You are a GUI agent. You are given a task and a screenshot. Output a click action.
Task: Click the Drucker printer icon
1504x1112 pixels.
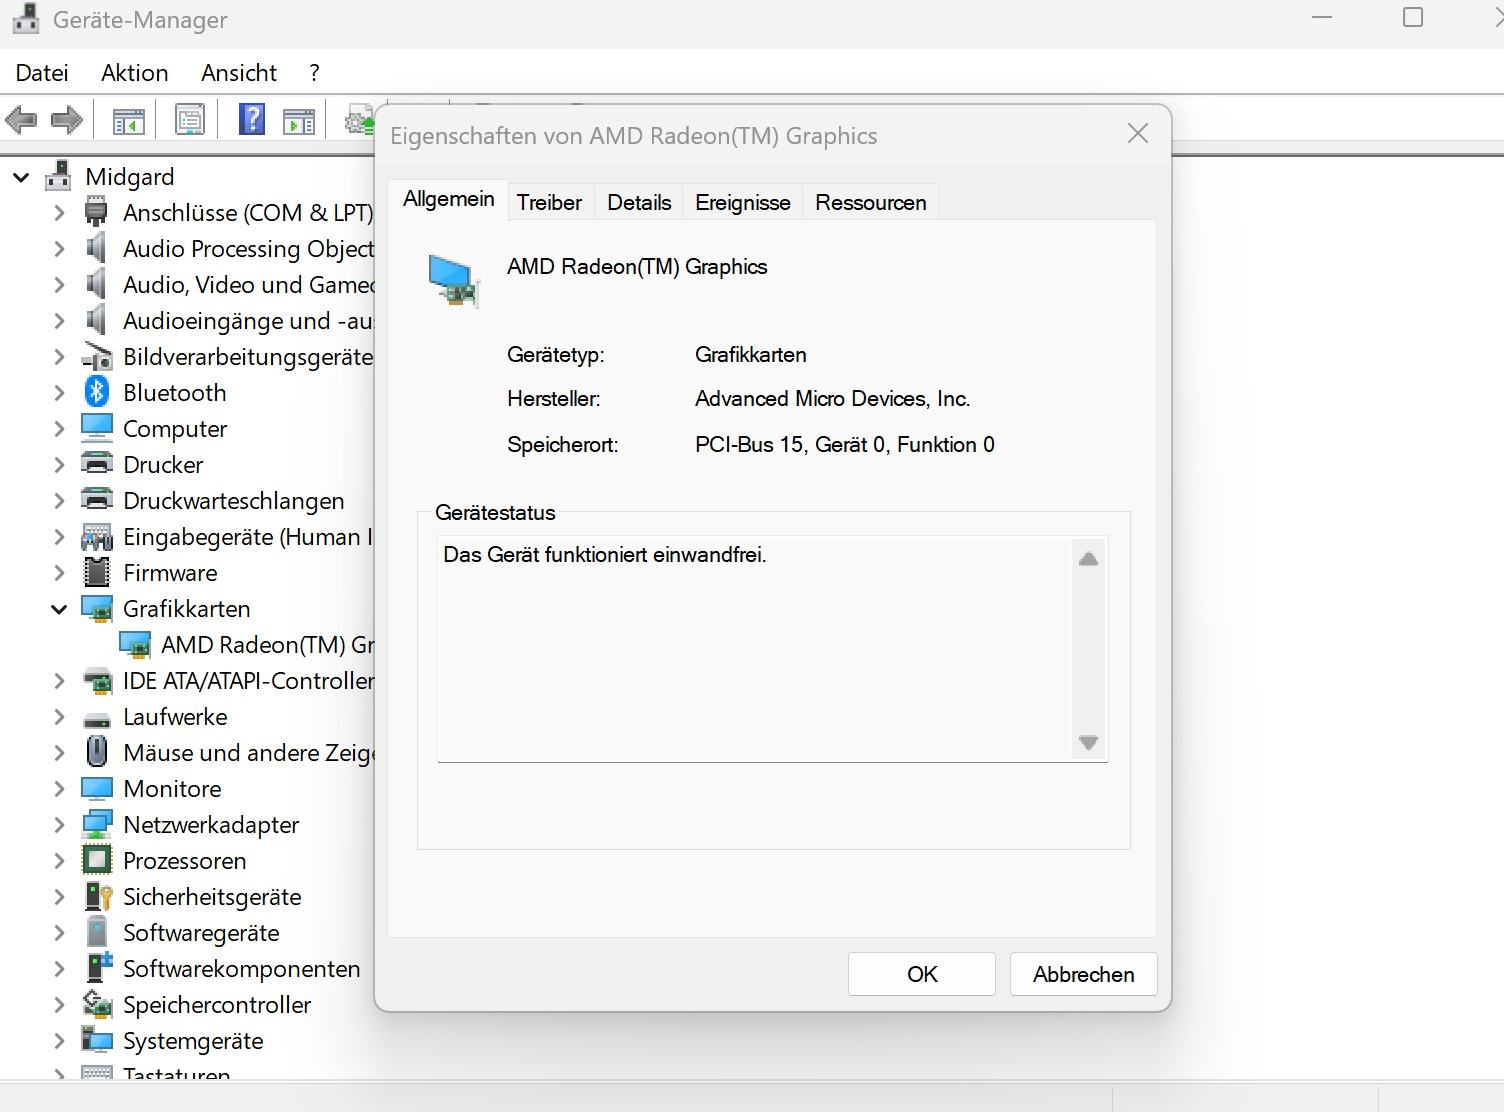click(x=96, y=464)
